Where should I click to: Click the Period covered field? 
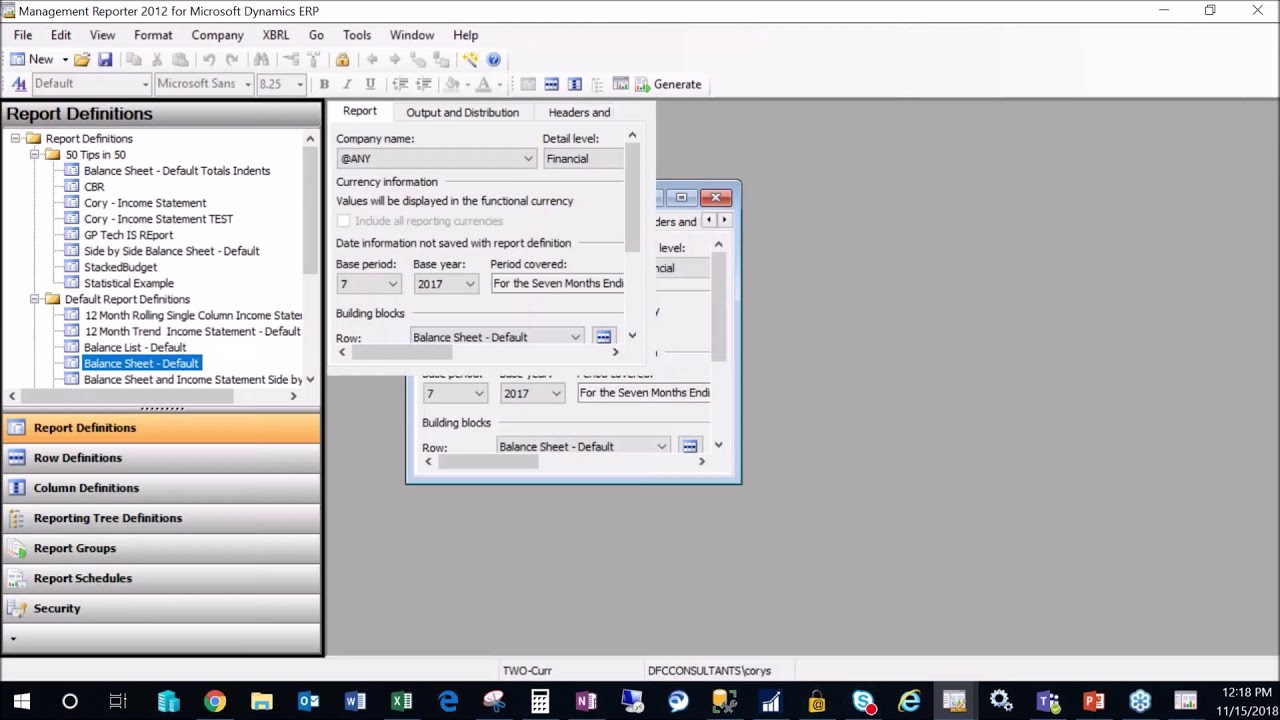(557, 284)
